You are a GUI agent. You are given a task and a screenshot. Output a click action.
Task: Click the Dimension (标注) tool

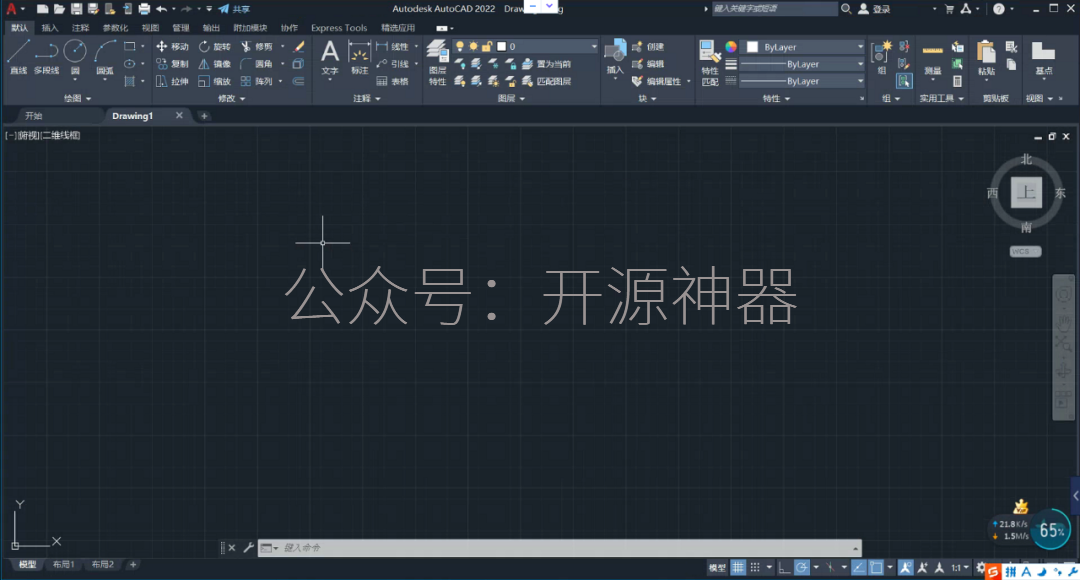click(359, 56)
